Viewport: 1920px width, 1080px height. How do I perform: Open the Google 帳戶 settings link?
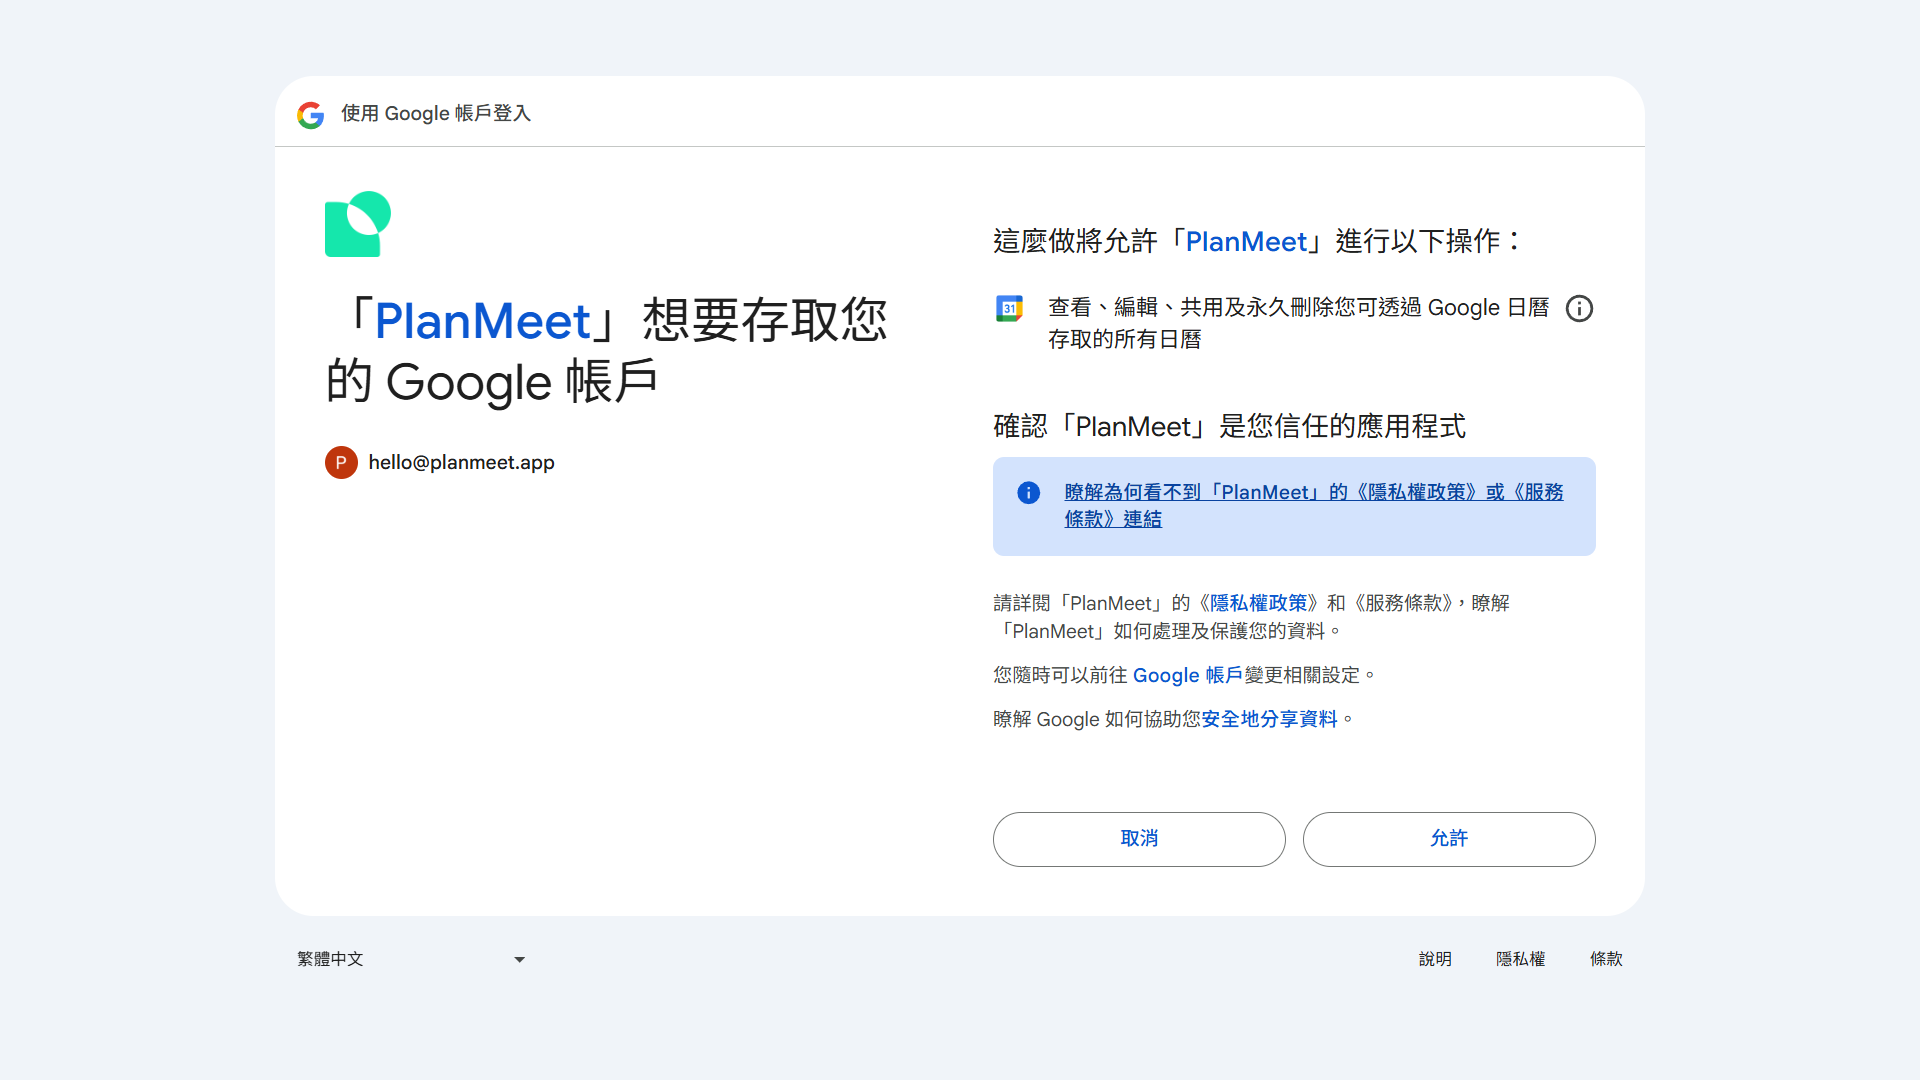click(x=1187, y=675)
